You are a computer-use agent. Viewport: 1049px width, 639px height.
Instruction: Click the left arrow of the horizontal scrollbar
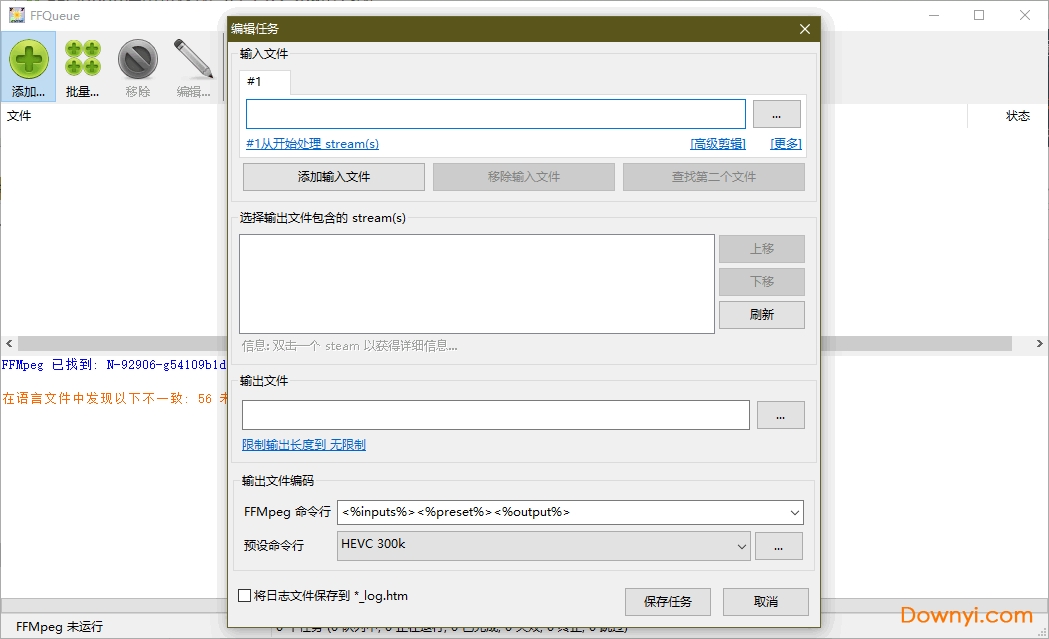point(9,343)
